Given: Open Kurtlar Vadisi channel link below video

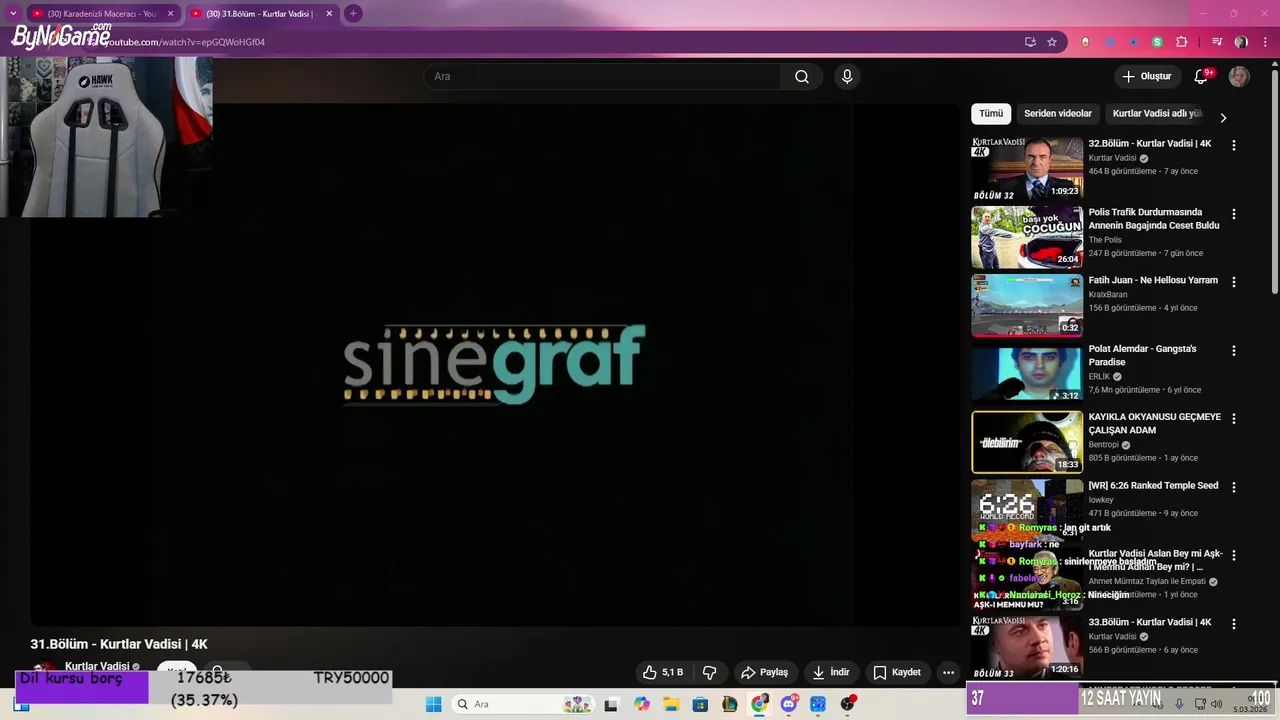Looking at the screenshot, I should pos(97,667).
